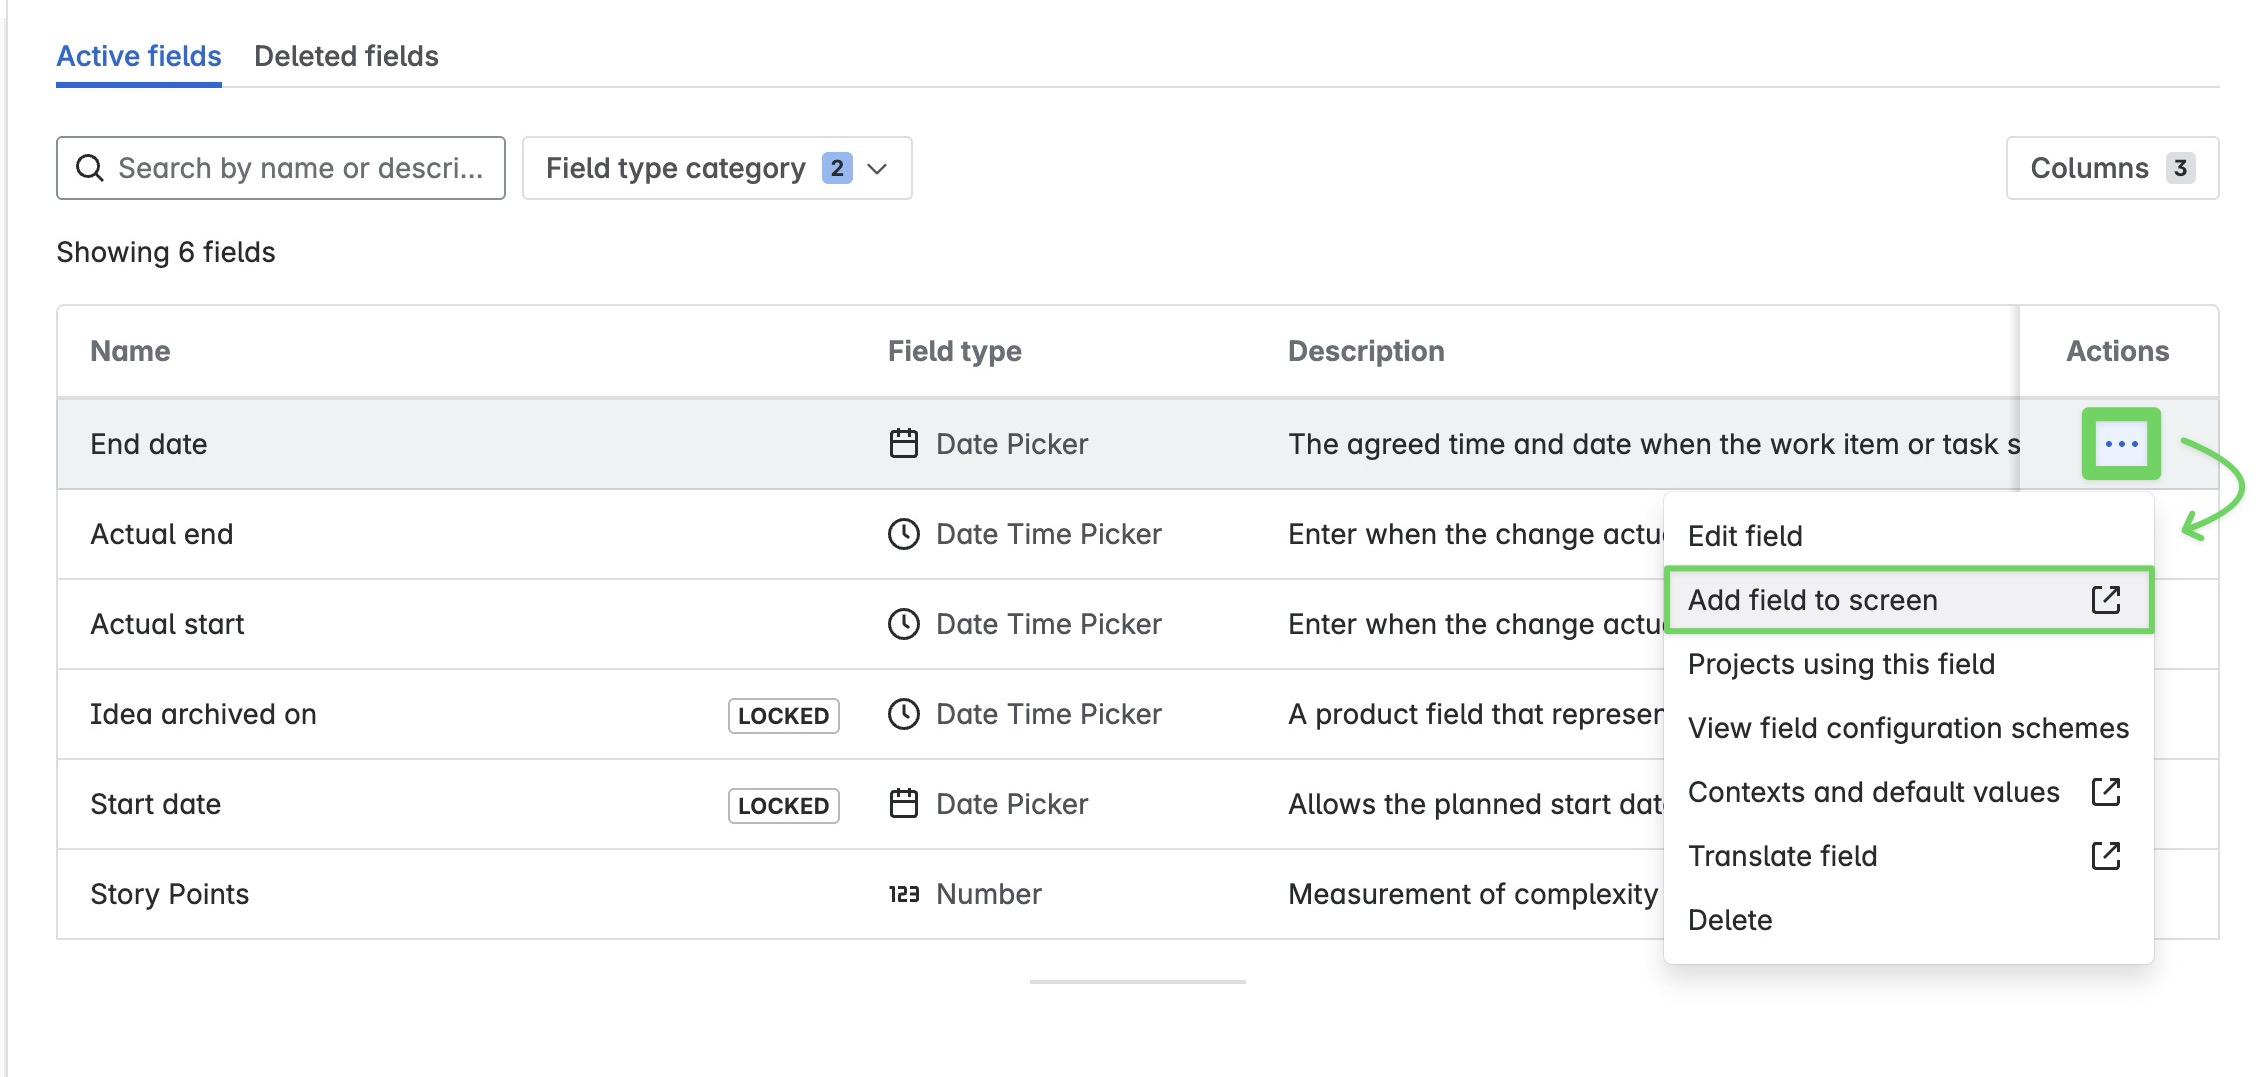The image size is (2268, 1077).
Task: Click the calendar icon in Start date row
Action: (904, 804)
